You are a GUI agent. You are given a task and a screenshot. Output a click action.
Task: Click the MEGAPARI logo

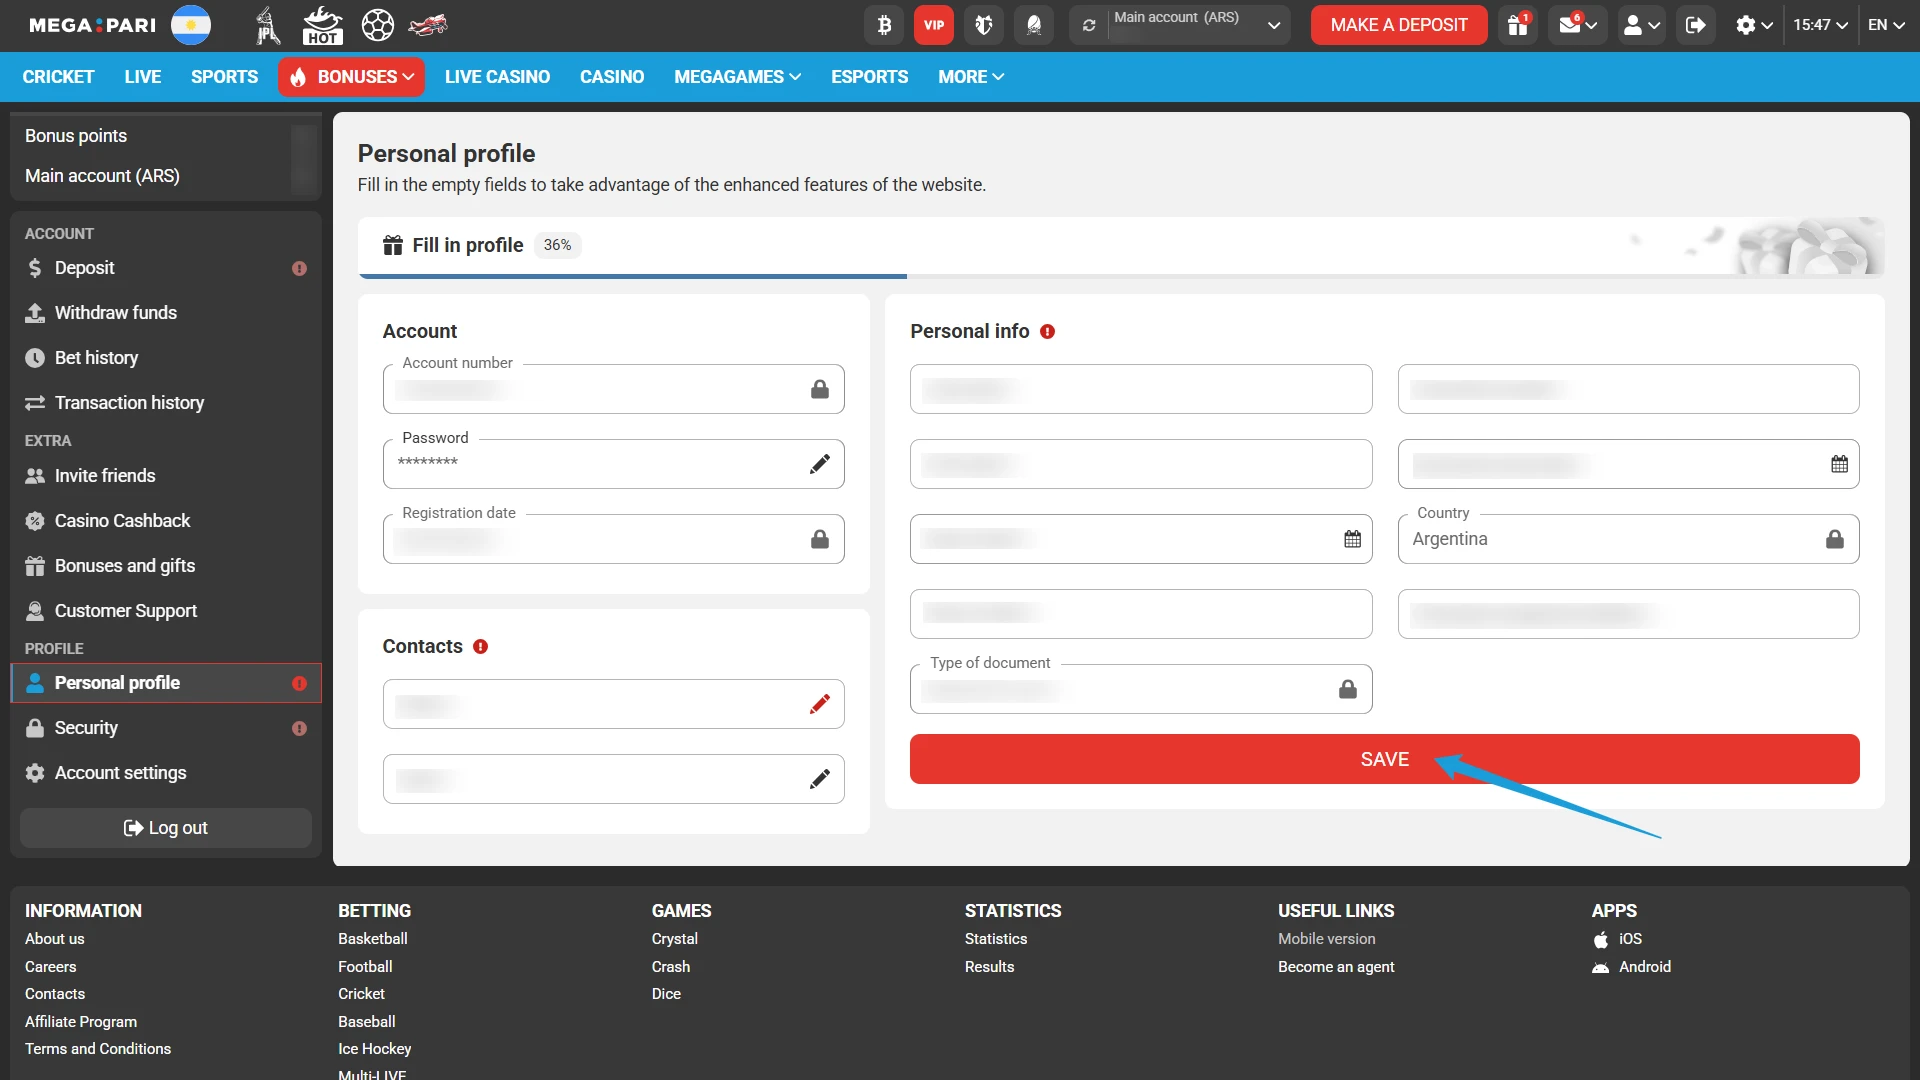tap(93, 25)
